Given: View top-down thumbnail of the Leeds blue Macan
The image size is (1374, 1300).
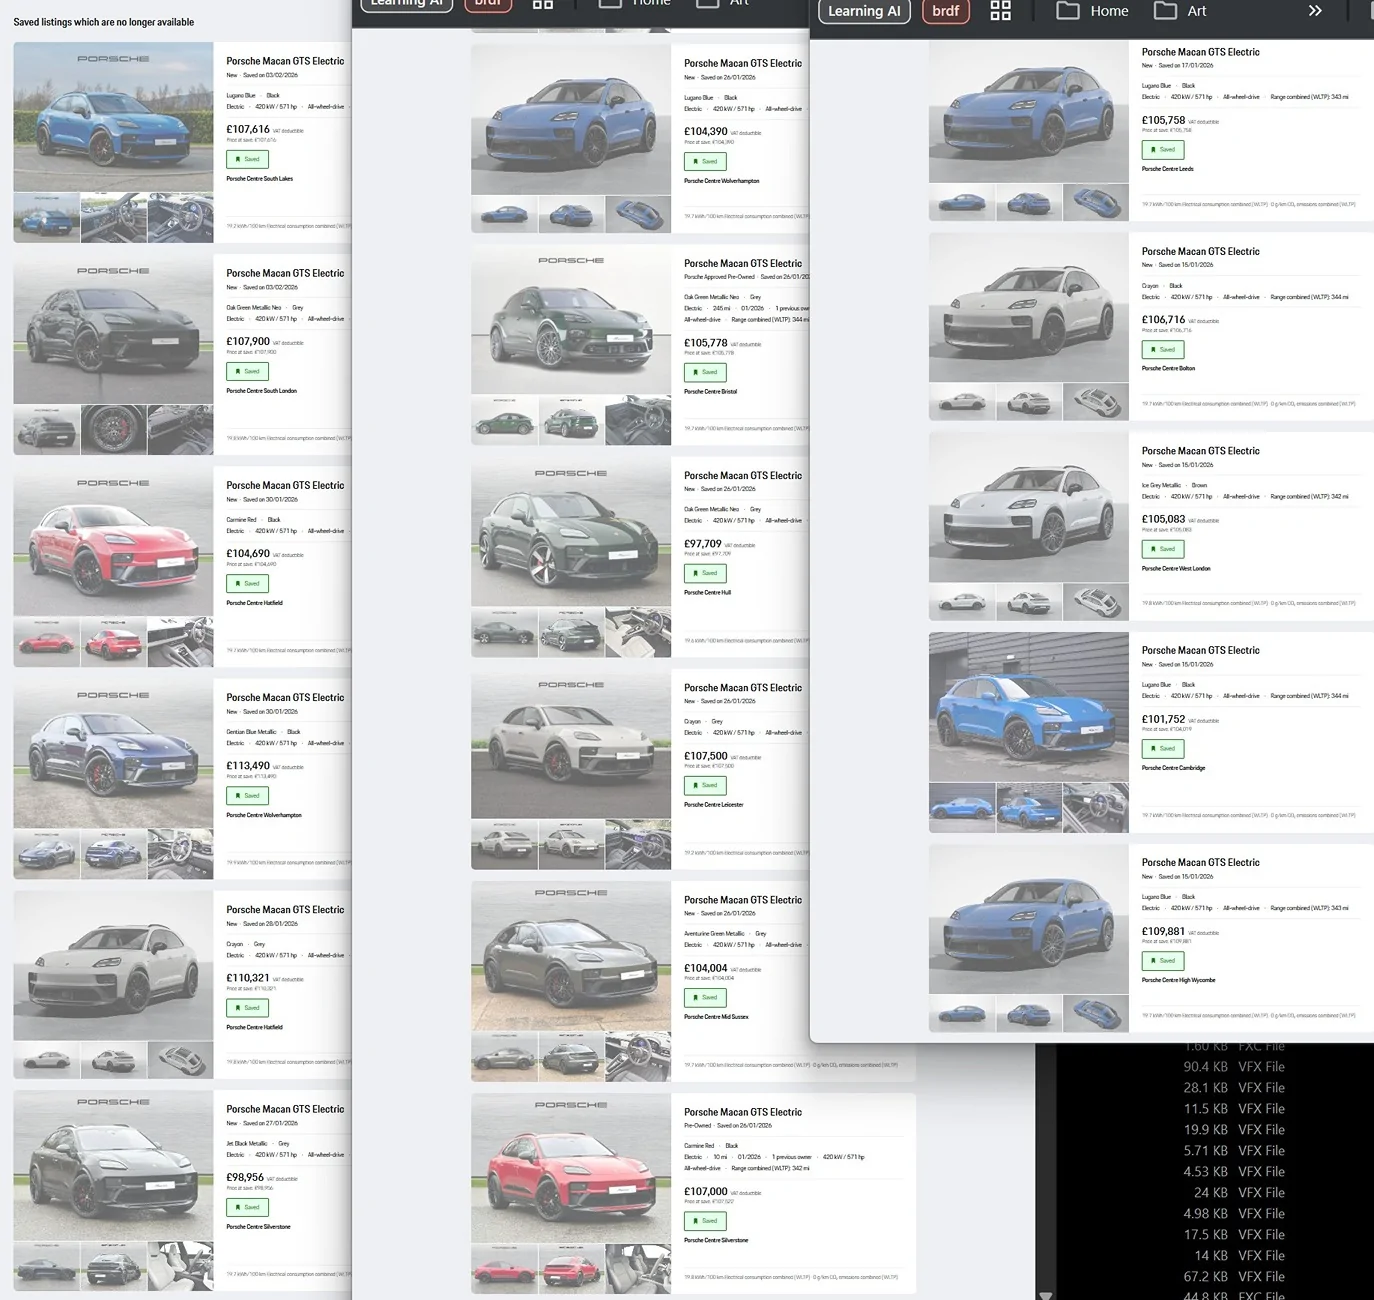Looking at the screenshot, I should (x=1096, y=203).
